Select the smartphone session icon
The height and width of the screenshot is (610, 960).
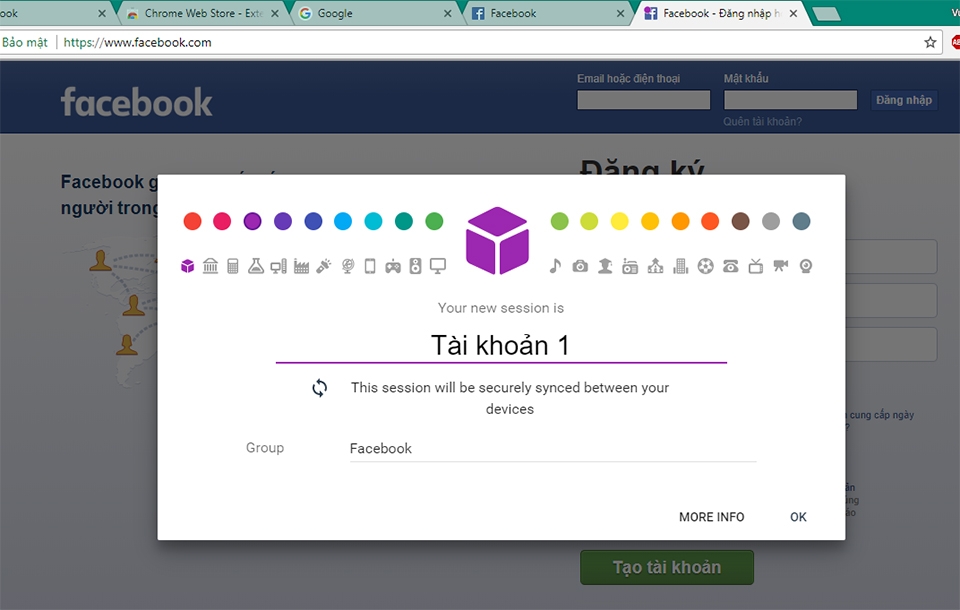369,266
